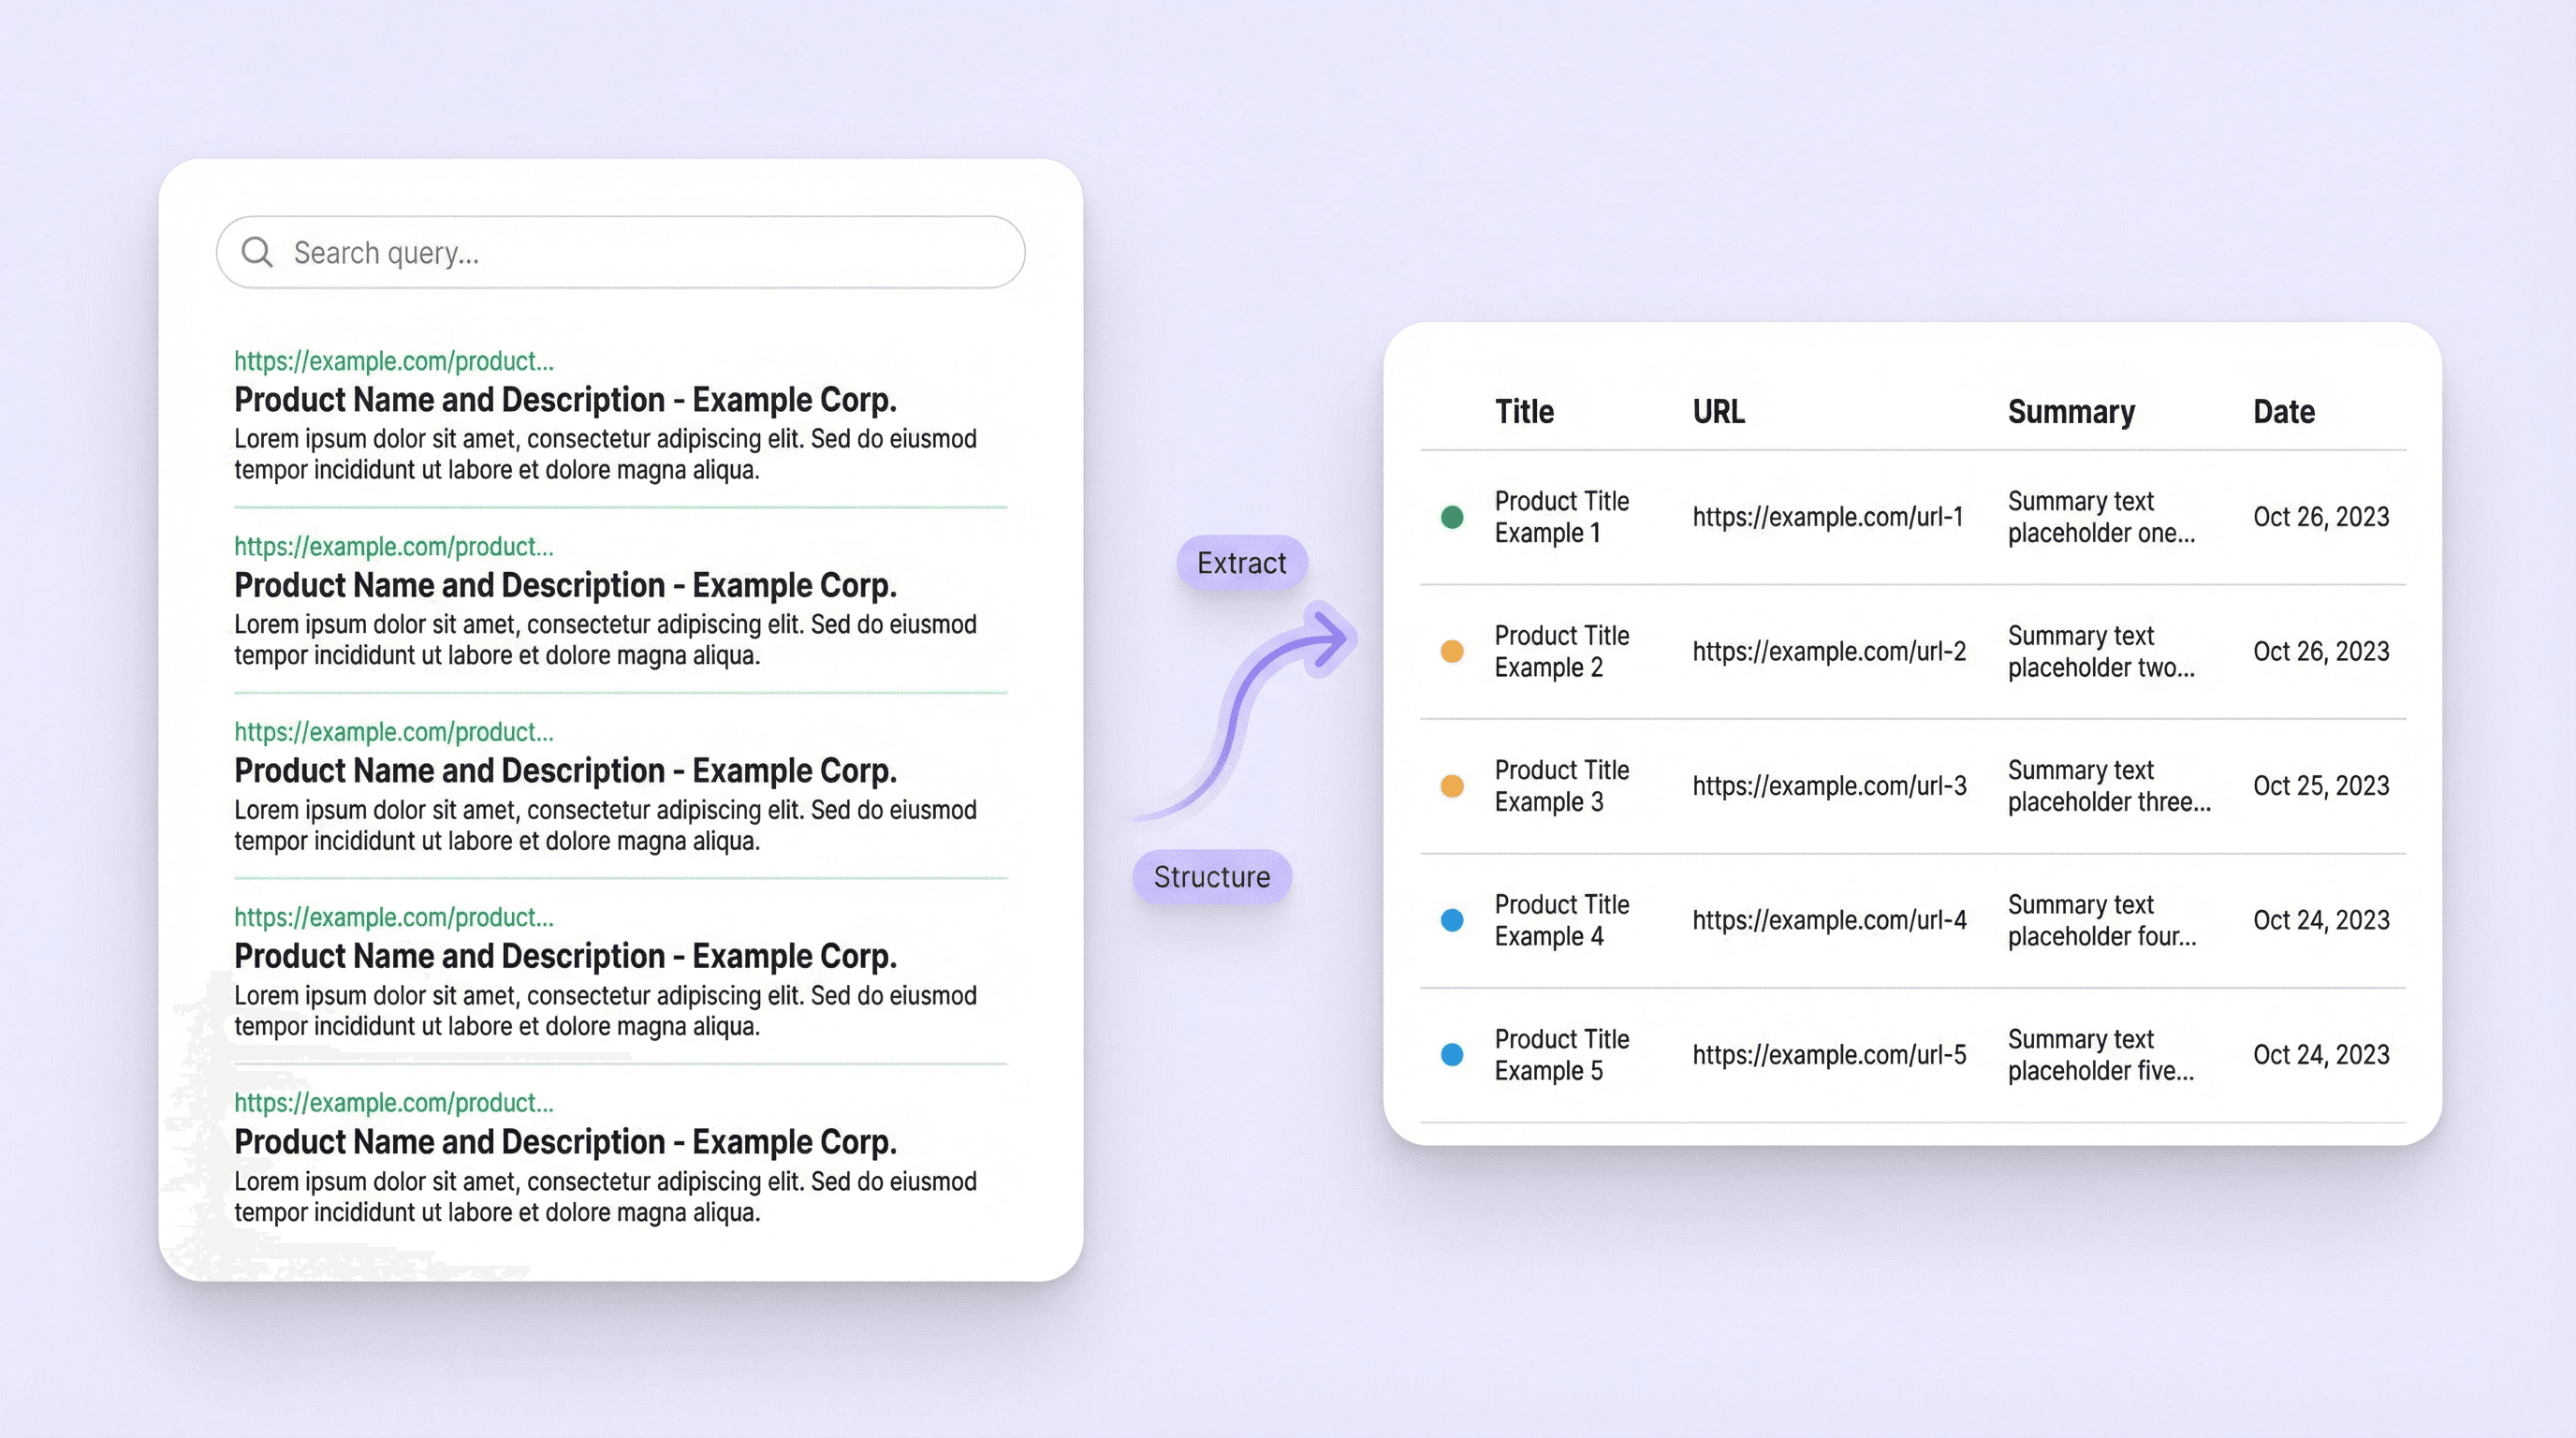Click the blue dot beside Example 5

(x=1452, y=1054)
